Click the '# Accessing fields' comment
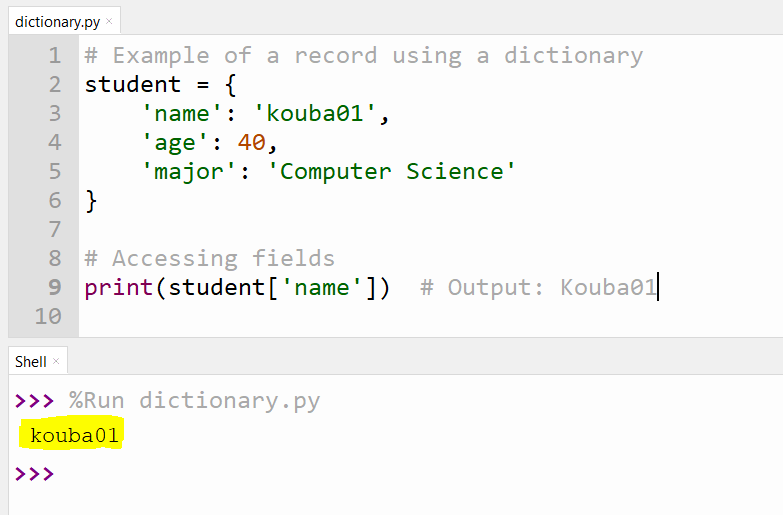 click(209, 259)
